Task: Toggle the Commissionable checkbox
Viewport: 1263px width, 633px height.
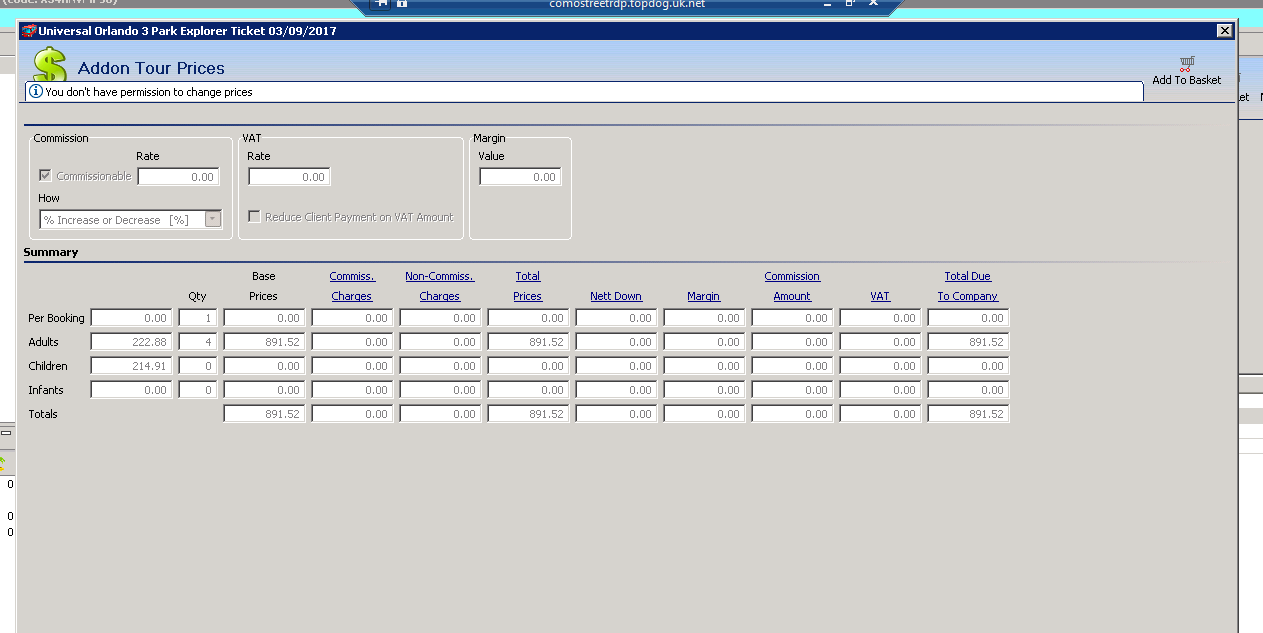Action: pyautogui.click(x=45, y=176)
